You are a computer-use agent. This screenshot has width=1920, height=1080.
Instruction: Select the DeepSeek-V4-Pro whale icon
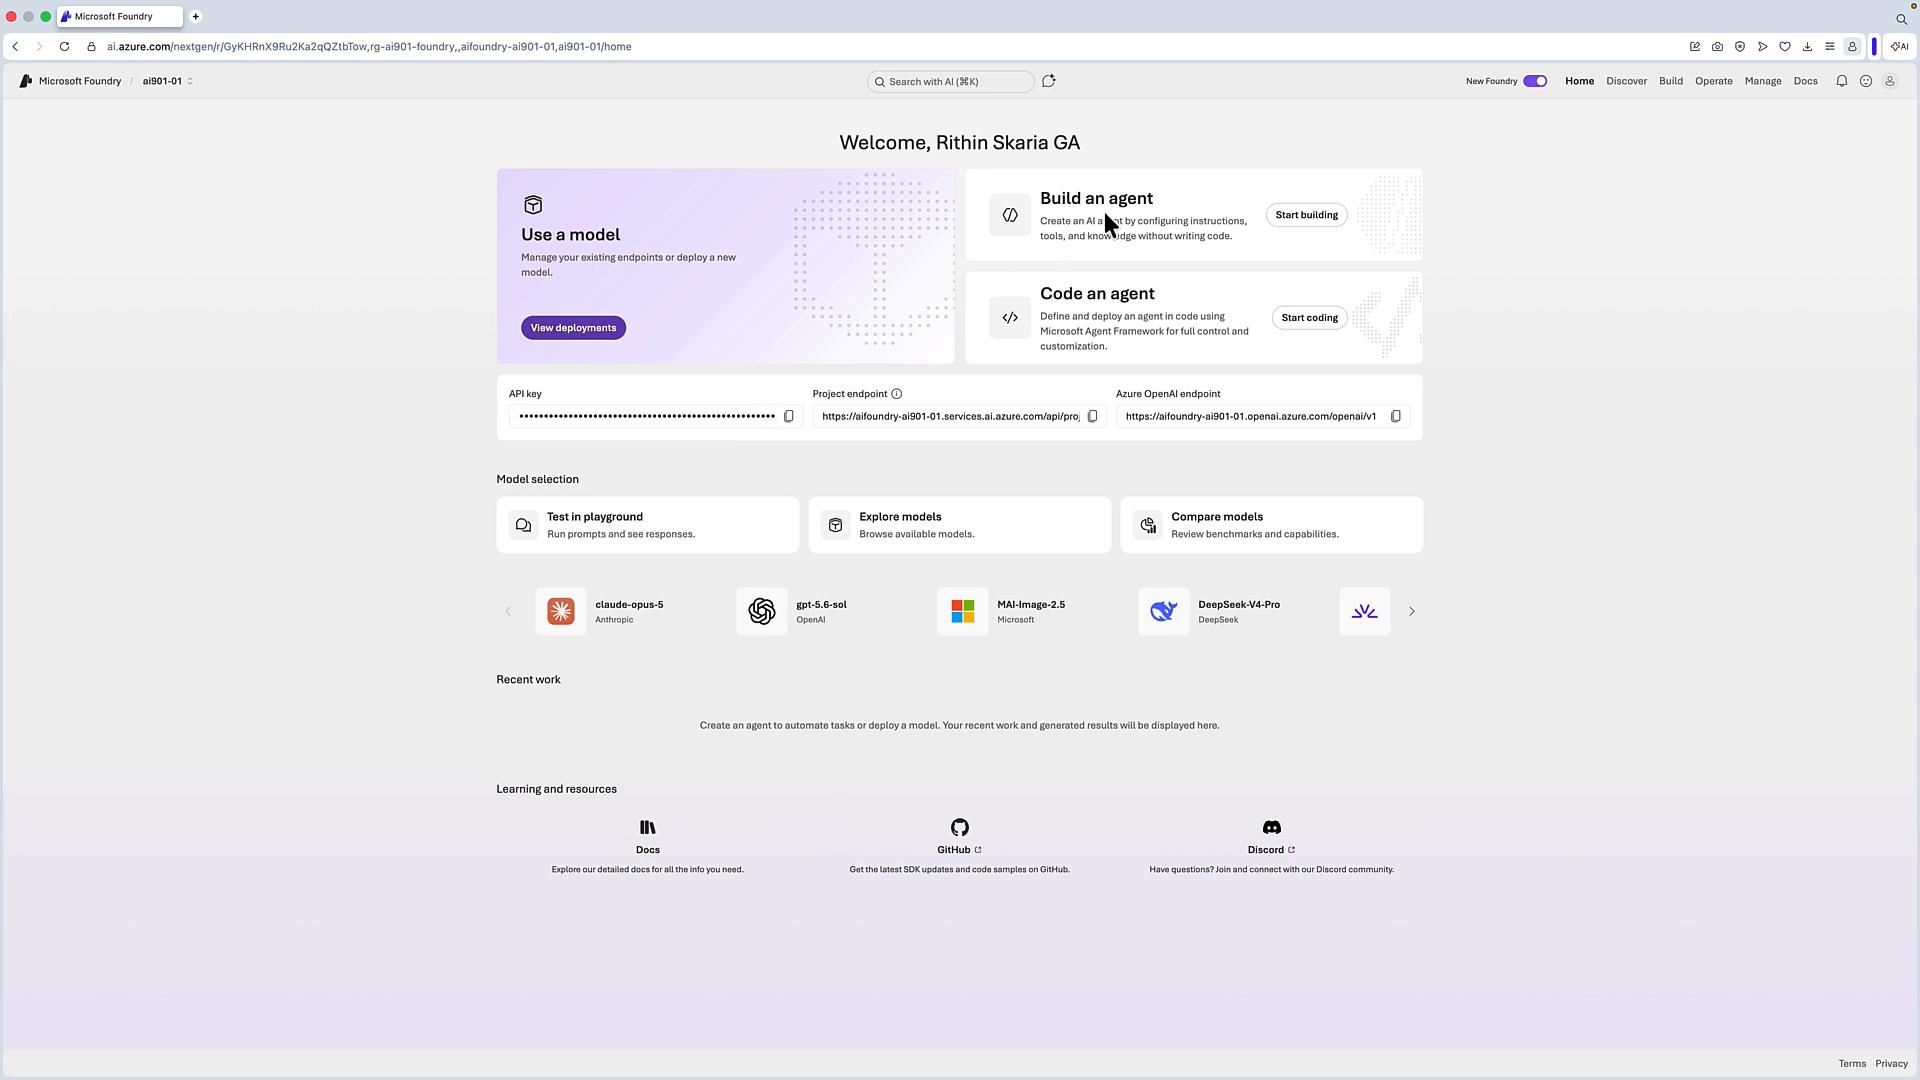[x=1164, y=611]
